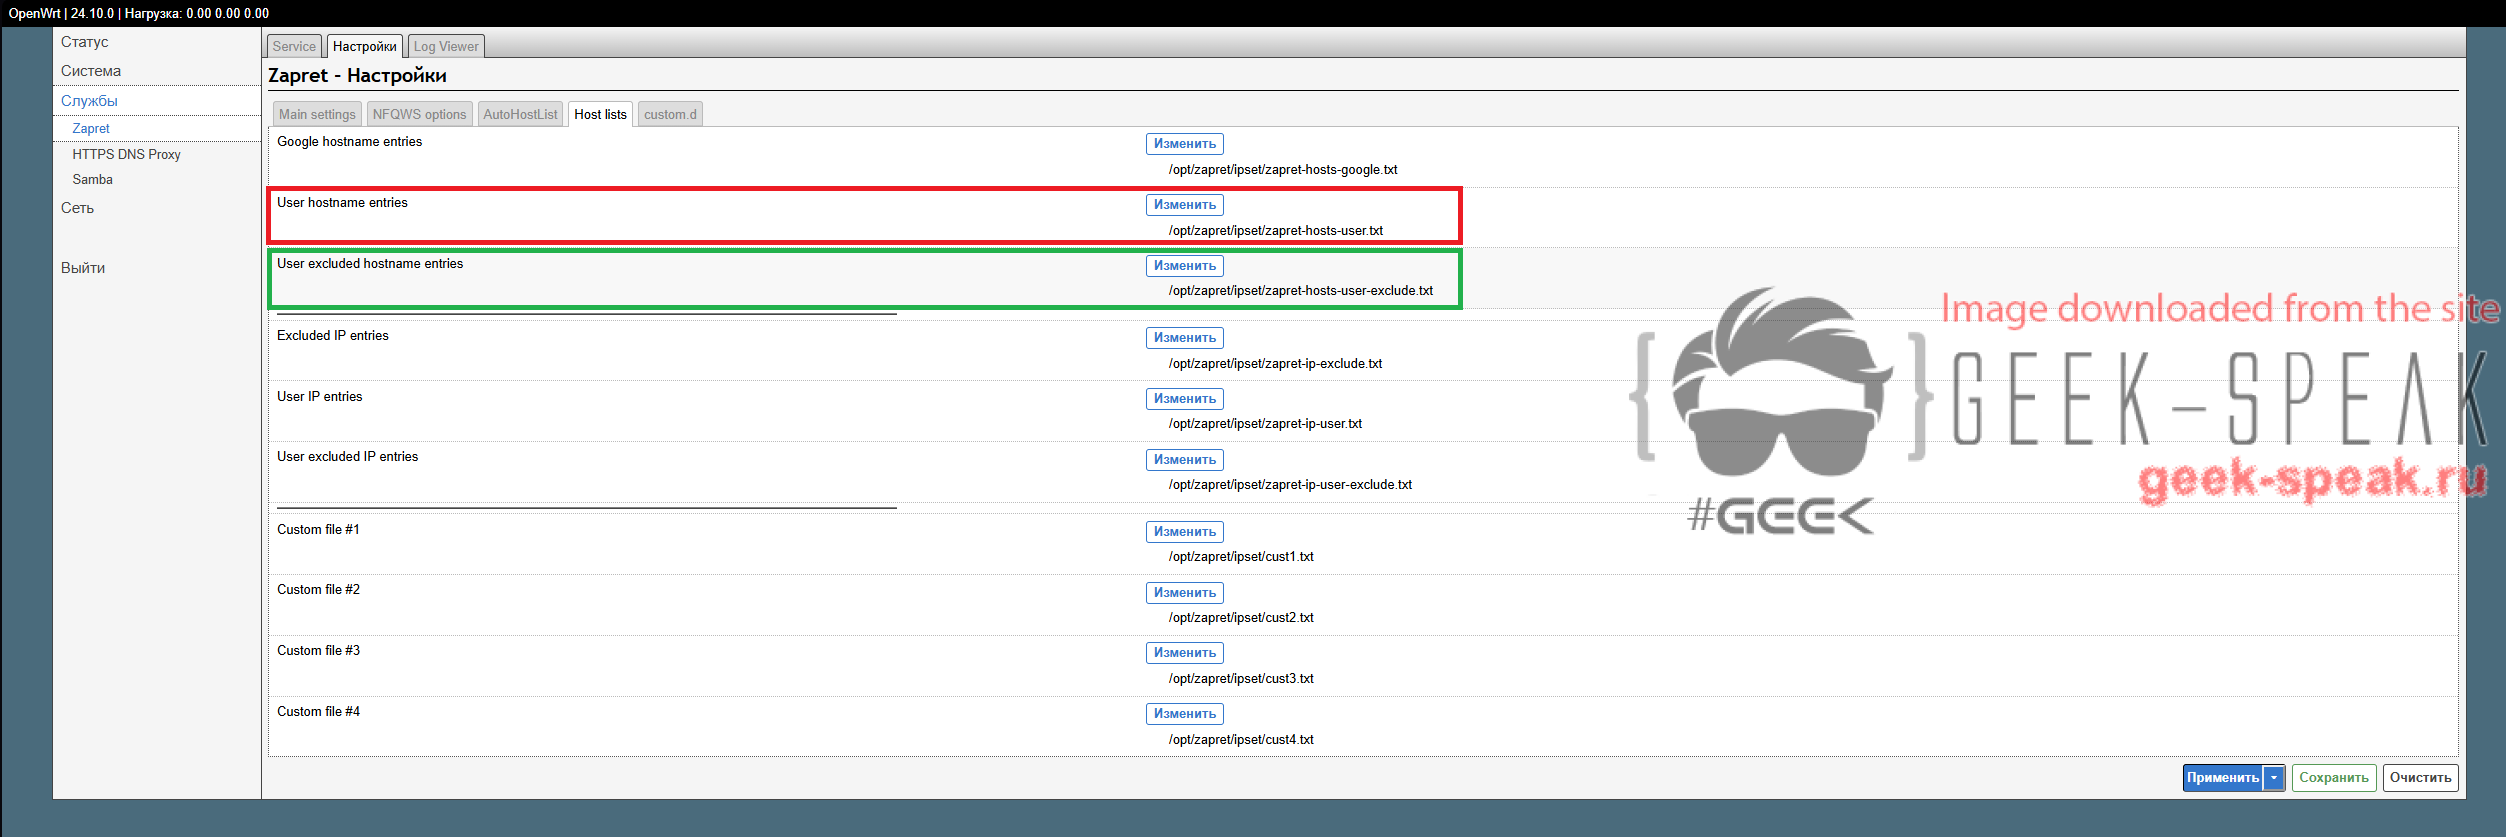Screen dimensions: 2506x837
Task: Expand the Сеть sidebar menu
Action: coord(77,208)
